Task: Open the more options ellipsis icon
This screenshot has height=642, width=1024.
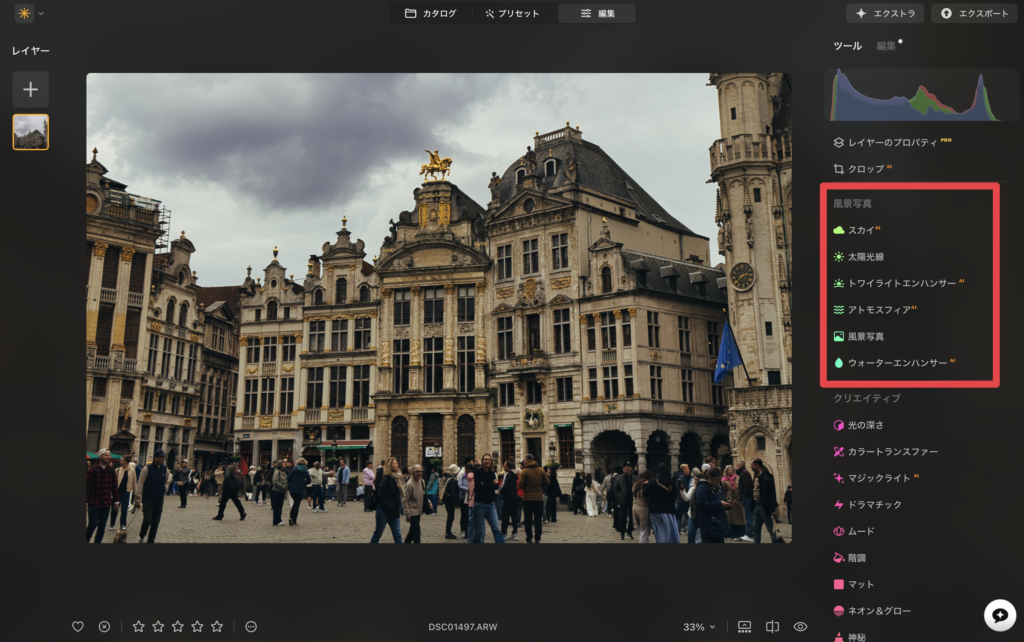Action: (251, 626)
